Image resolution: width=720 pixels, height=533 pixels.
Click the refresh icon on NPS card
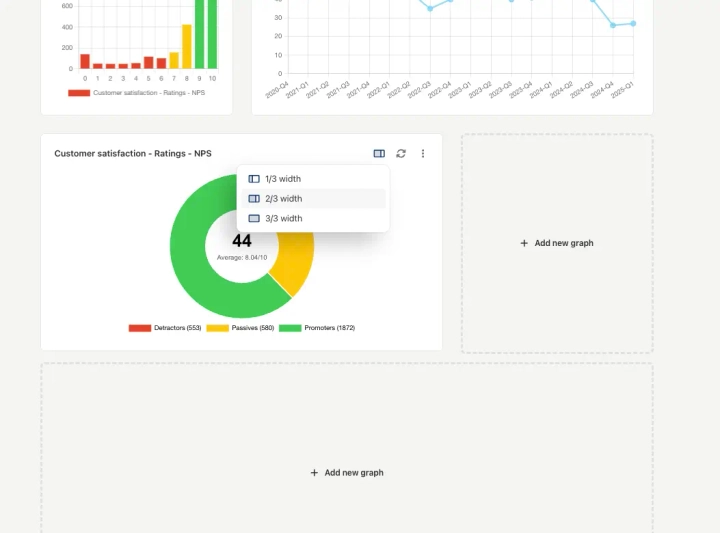(401, 154)
